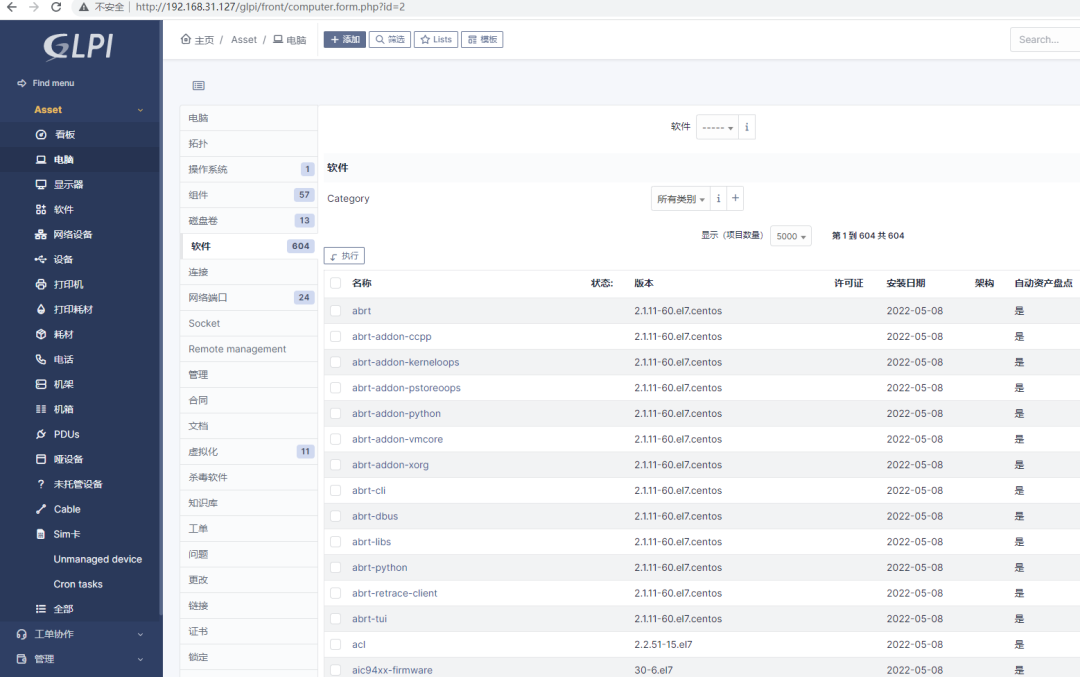The height and width of the screenshot is (677, 1080).
Task: Open 未托管设备 in sidebar
Action: click(x=78, y=484)
